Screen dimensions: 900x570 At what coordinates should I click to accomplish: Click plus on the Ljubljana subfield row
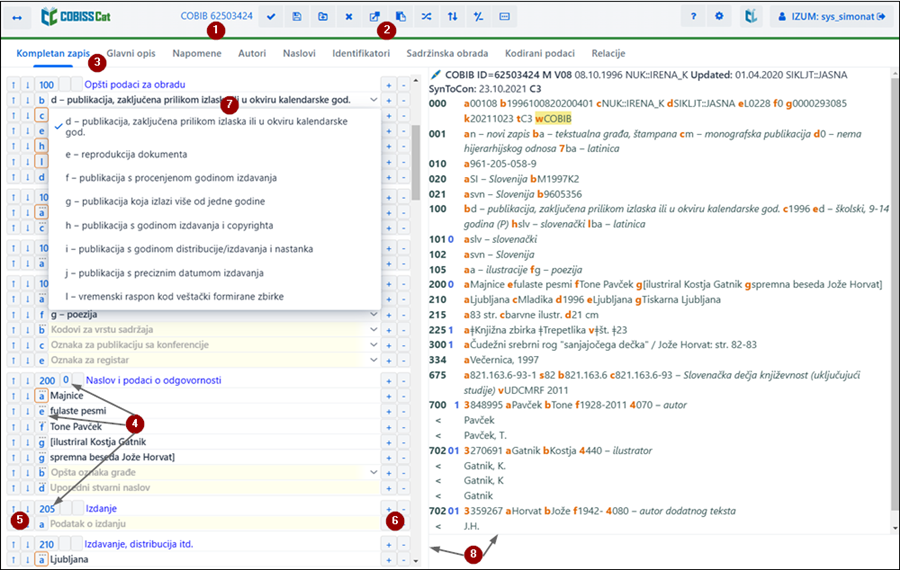tap(389, 560)
